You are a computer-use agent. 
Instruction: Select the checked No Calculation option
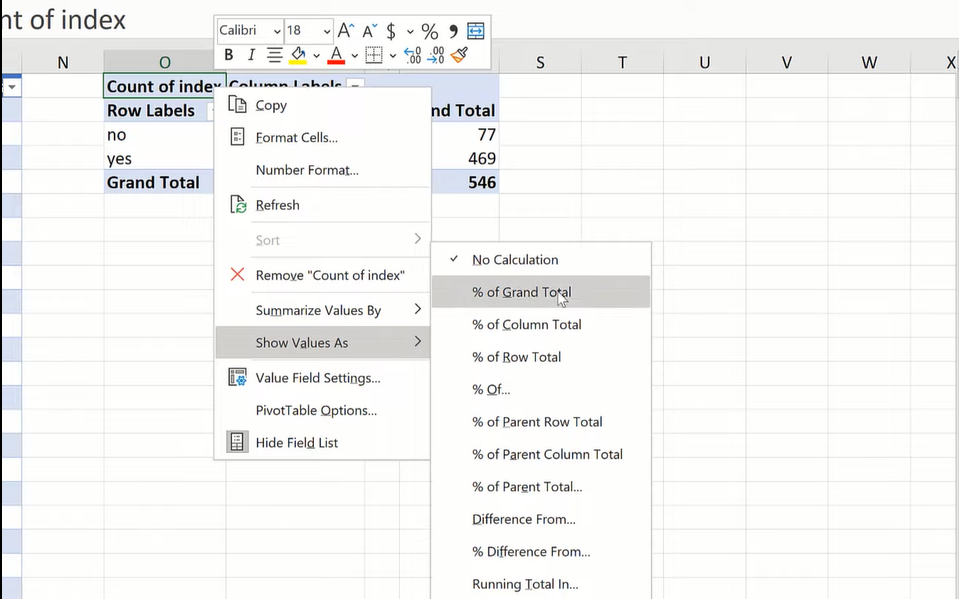click(x=541, y=259)
